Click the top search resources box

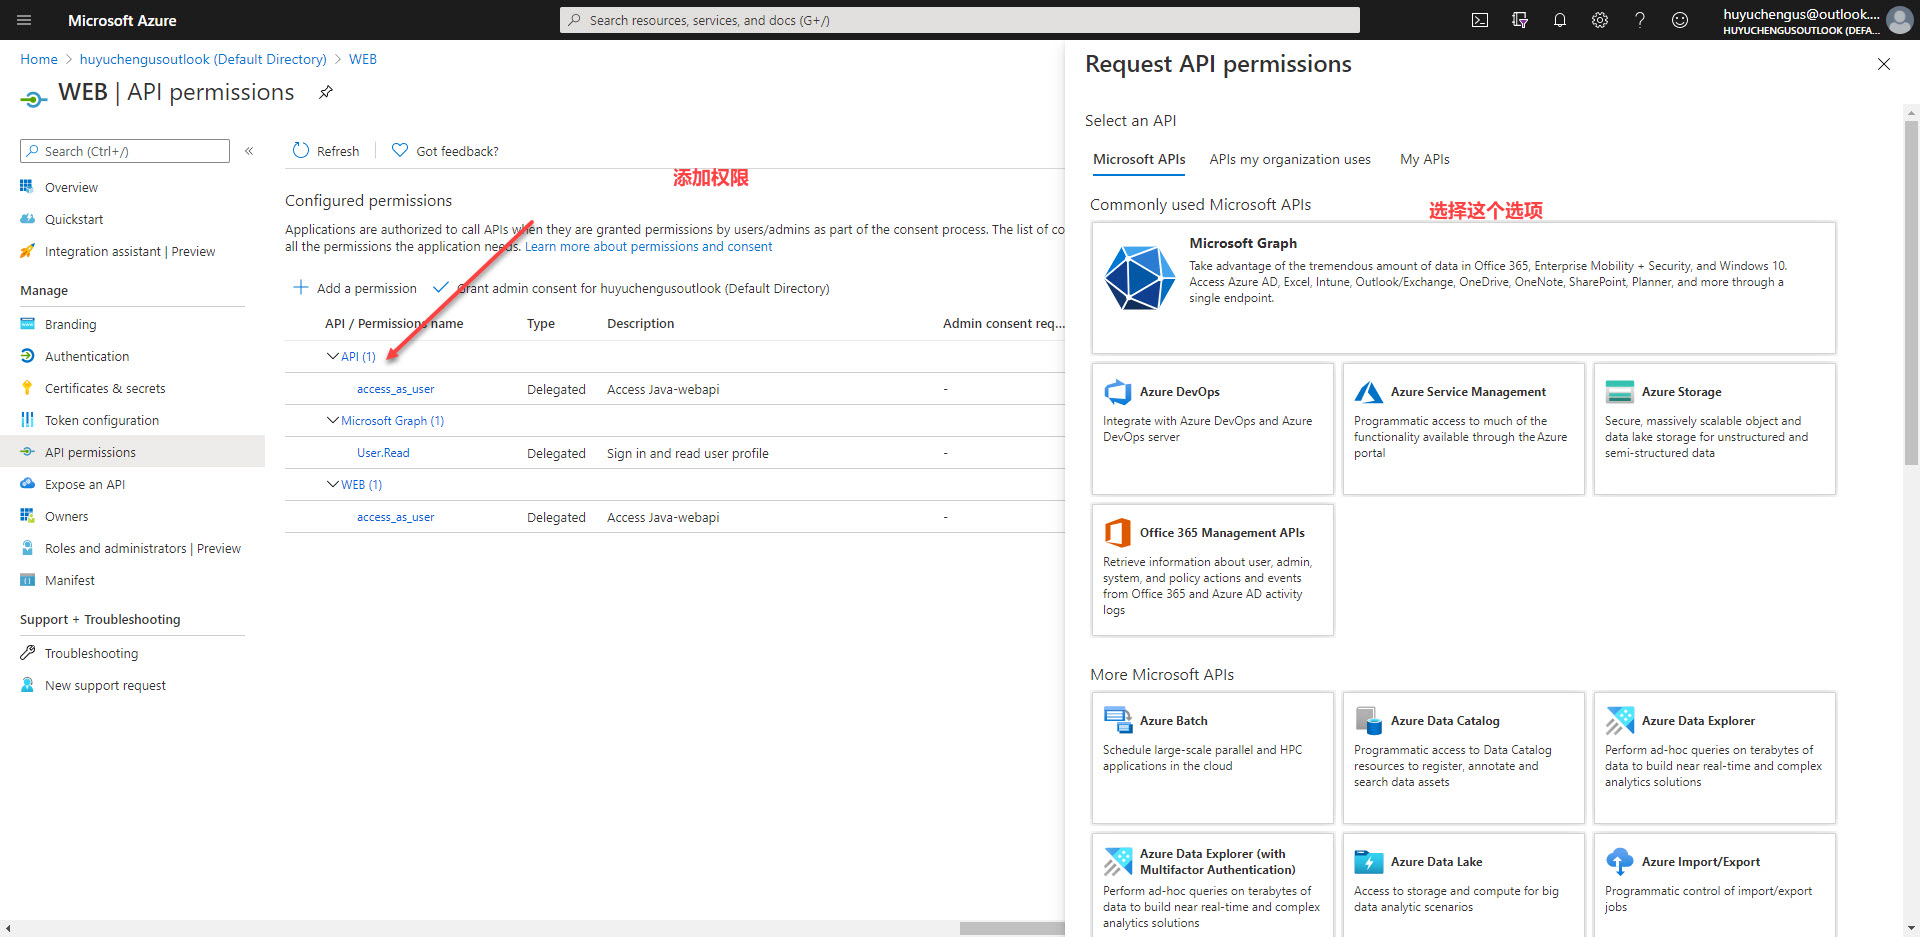pos(960,20)
